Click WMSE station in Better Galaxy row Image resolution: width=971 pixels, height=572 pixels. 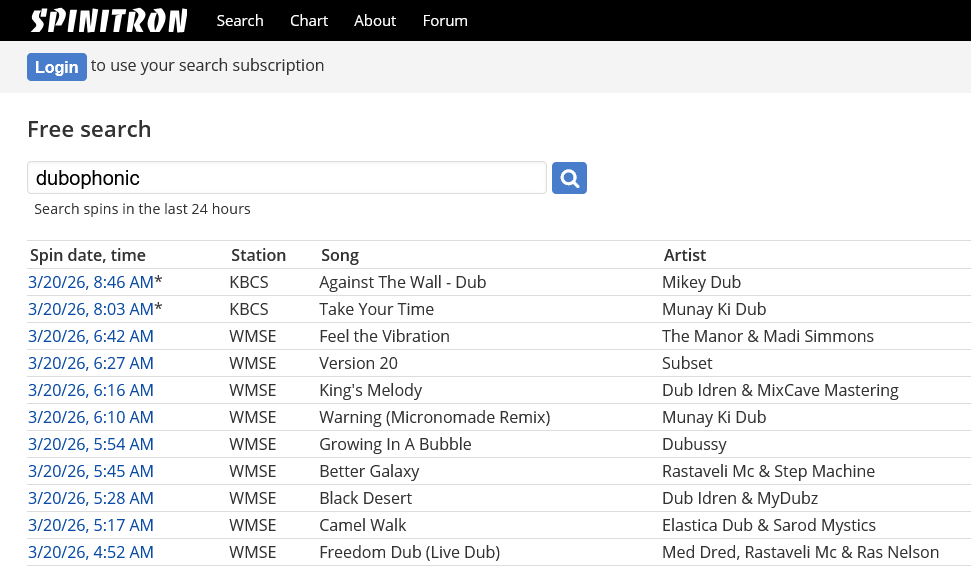pos(253,471)
